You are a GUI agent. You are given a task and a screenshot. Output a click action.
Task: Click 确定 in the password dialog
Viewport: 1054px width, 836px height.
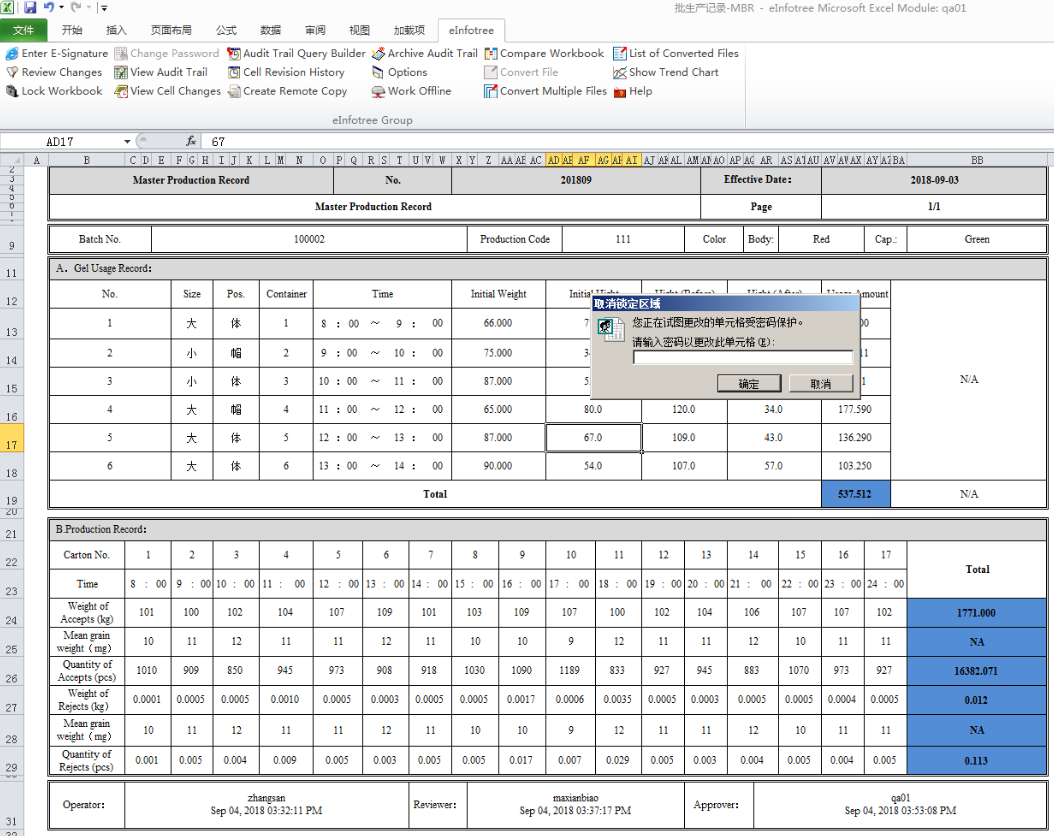pos(748,384)
